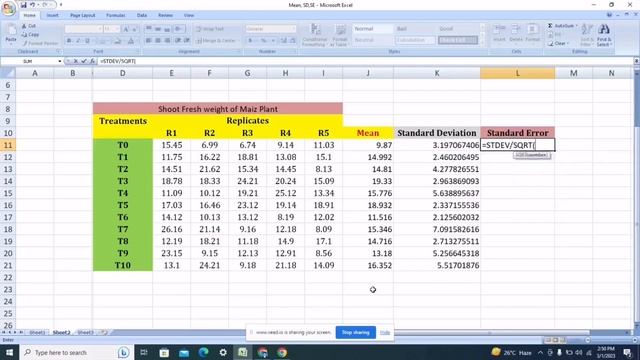Switch to the View tab
Screen dimensions: 640x360
189,16
